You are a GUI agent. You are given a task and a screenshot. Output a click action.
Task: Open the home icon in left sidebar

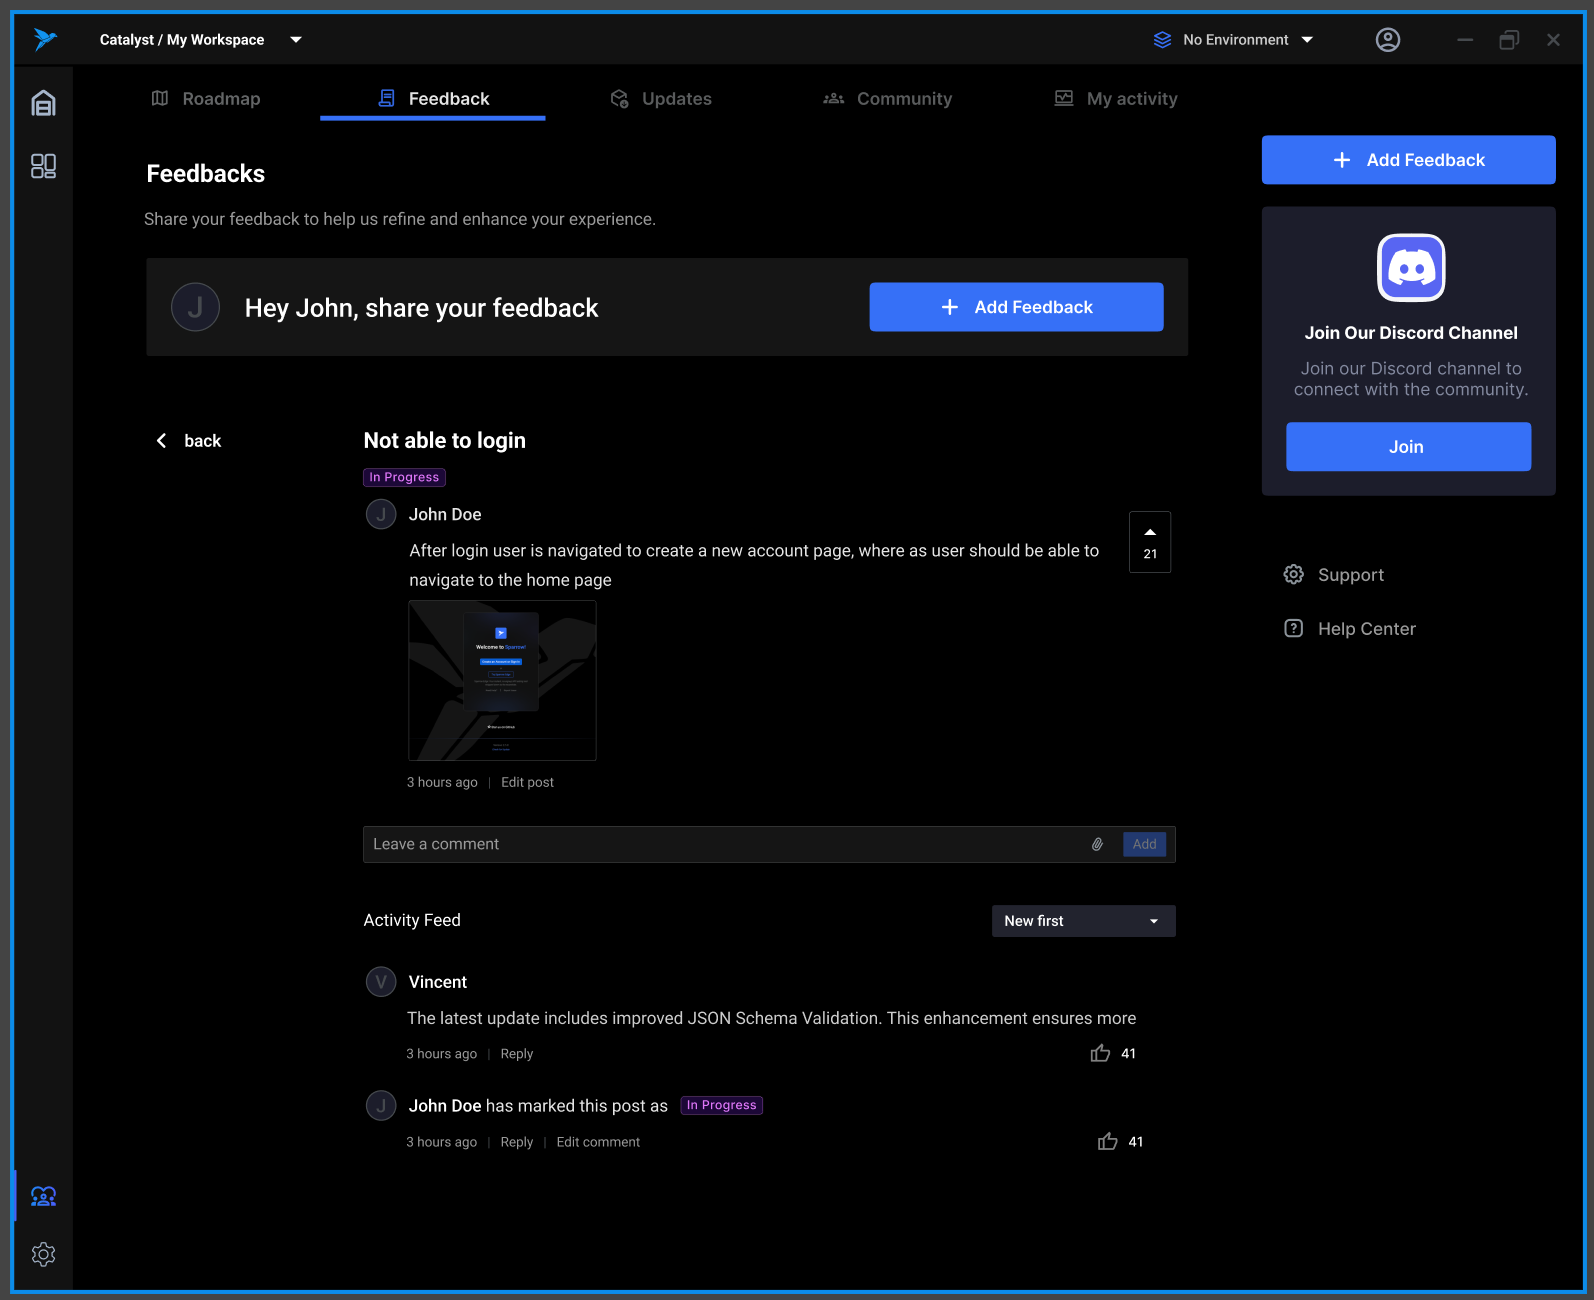pyautogui.click(x=43, y=104)
